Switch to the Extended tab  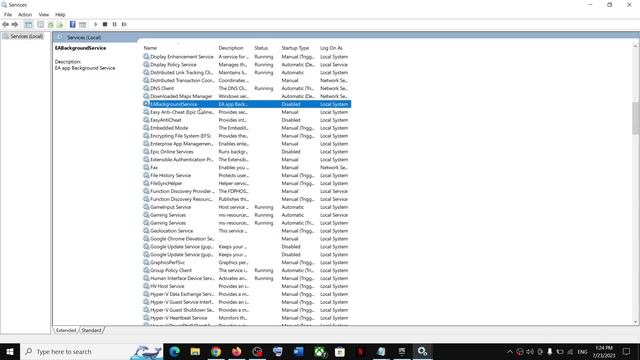66,330
